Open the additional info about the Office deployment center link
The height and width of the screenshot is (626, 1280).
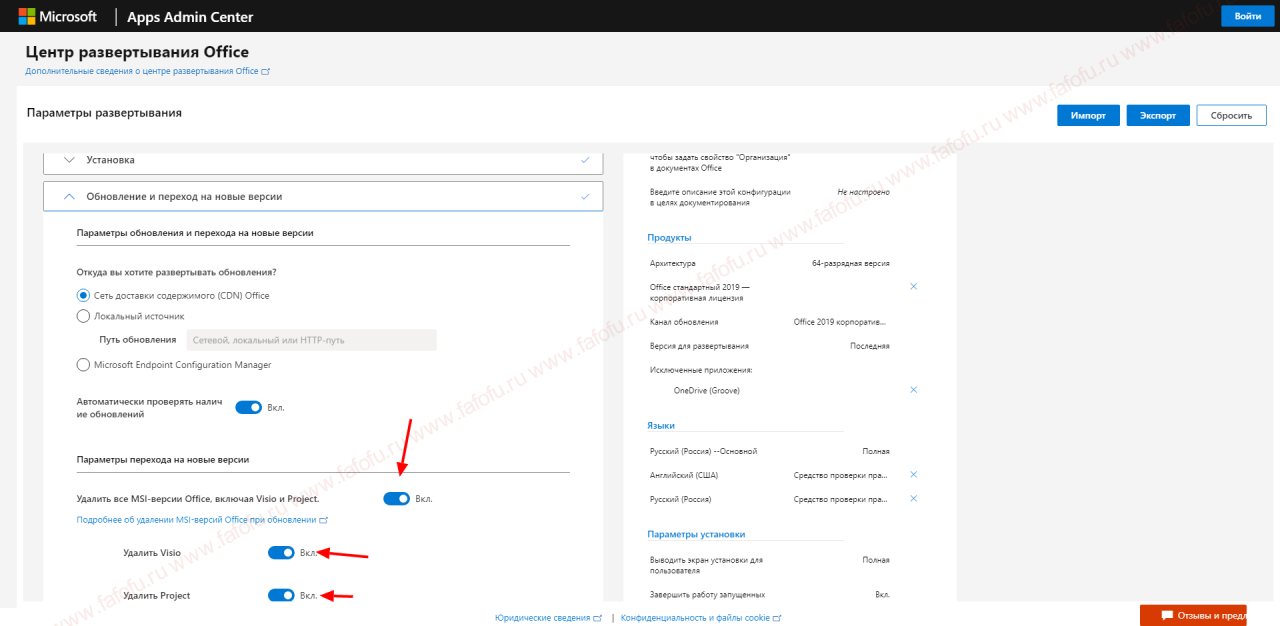click(x=148, y=71)
